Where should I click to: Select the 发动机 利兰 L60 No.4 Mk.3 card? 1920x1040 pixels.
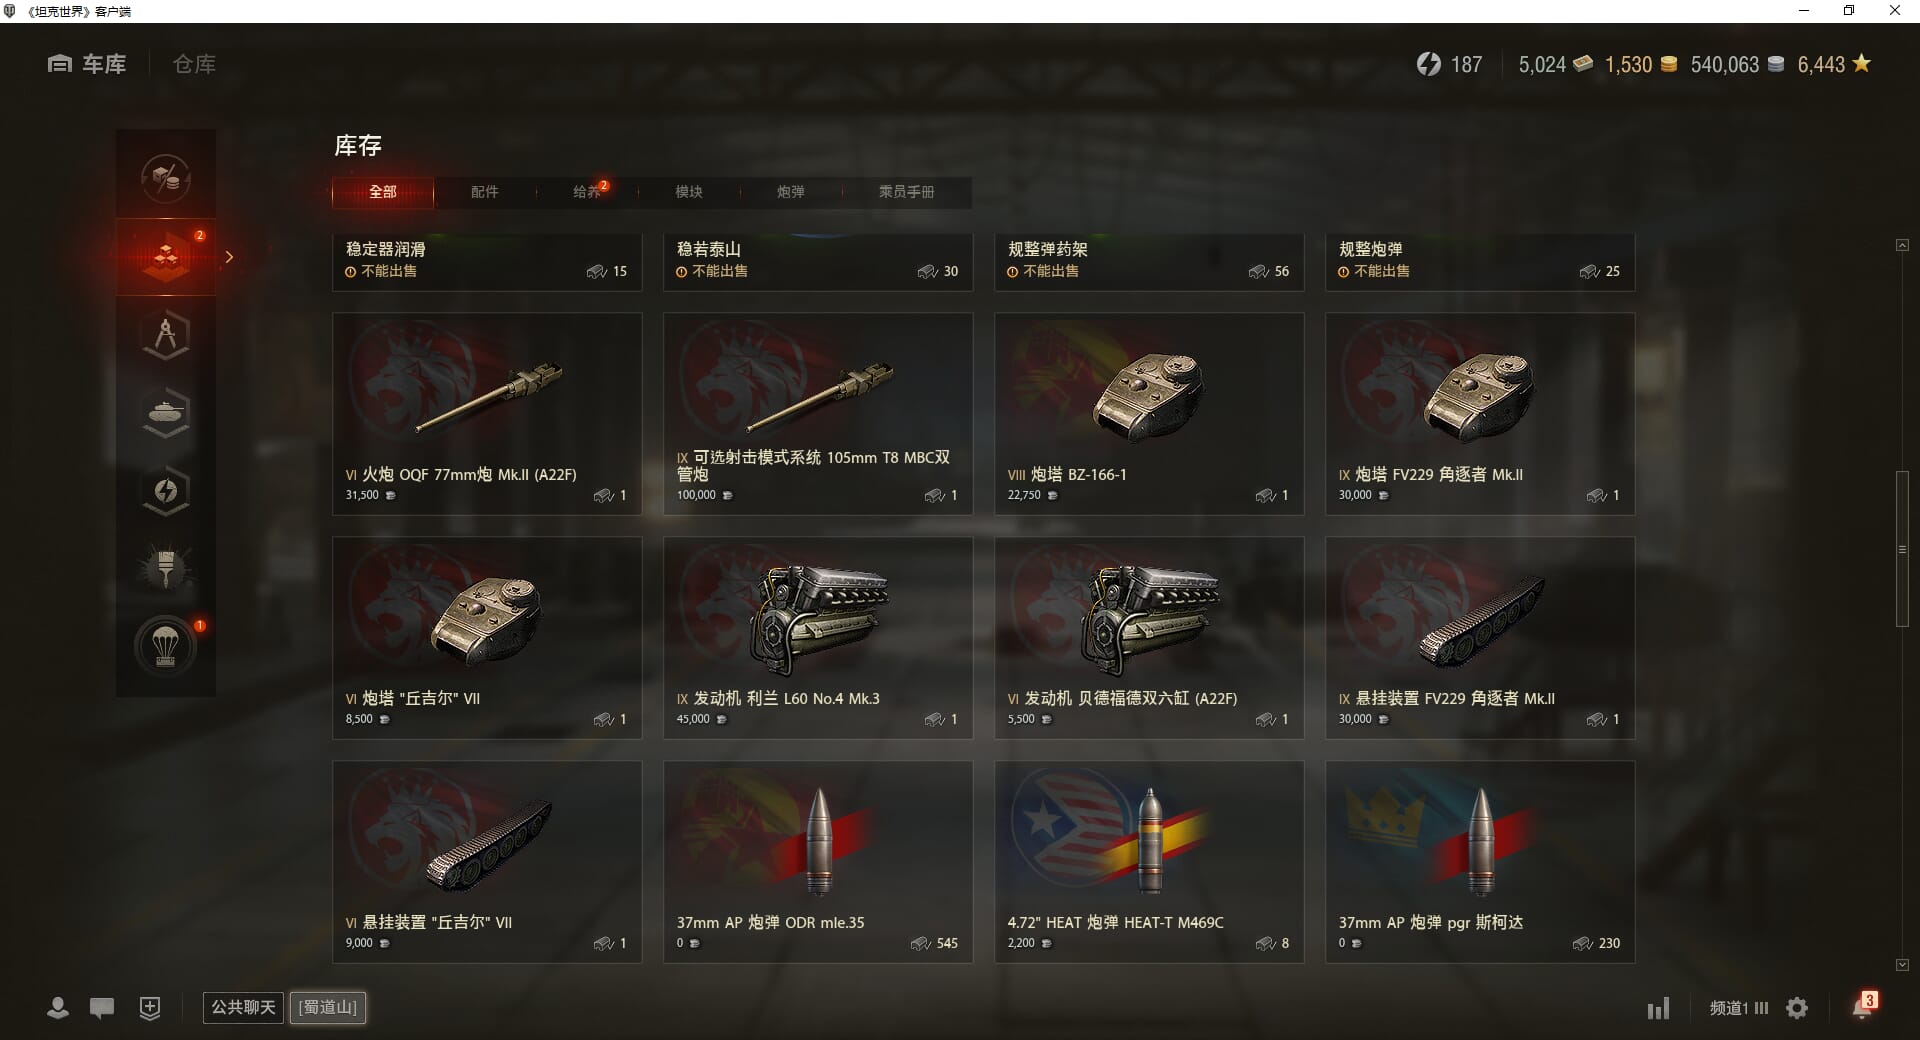pyautogui.click(x=818, y=638)
